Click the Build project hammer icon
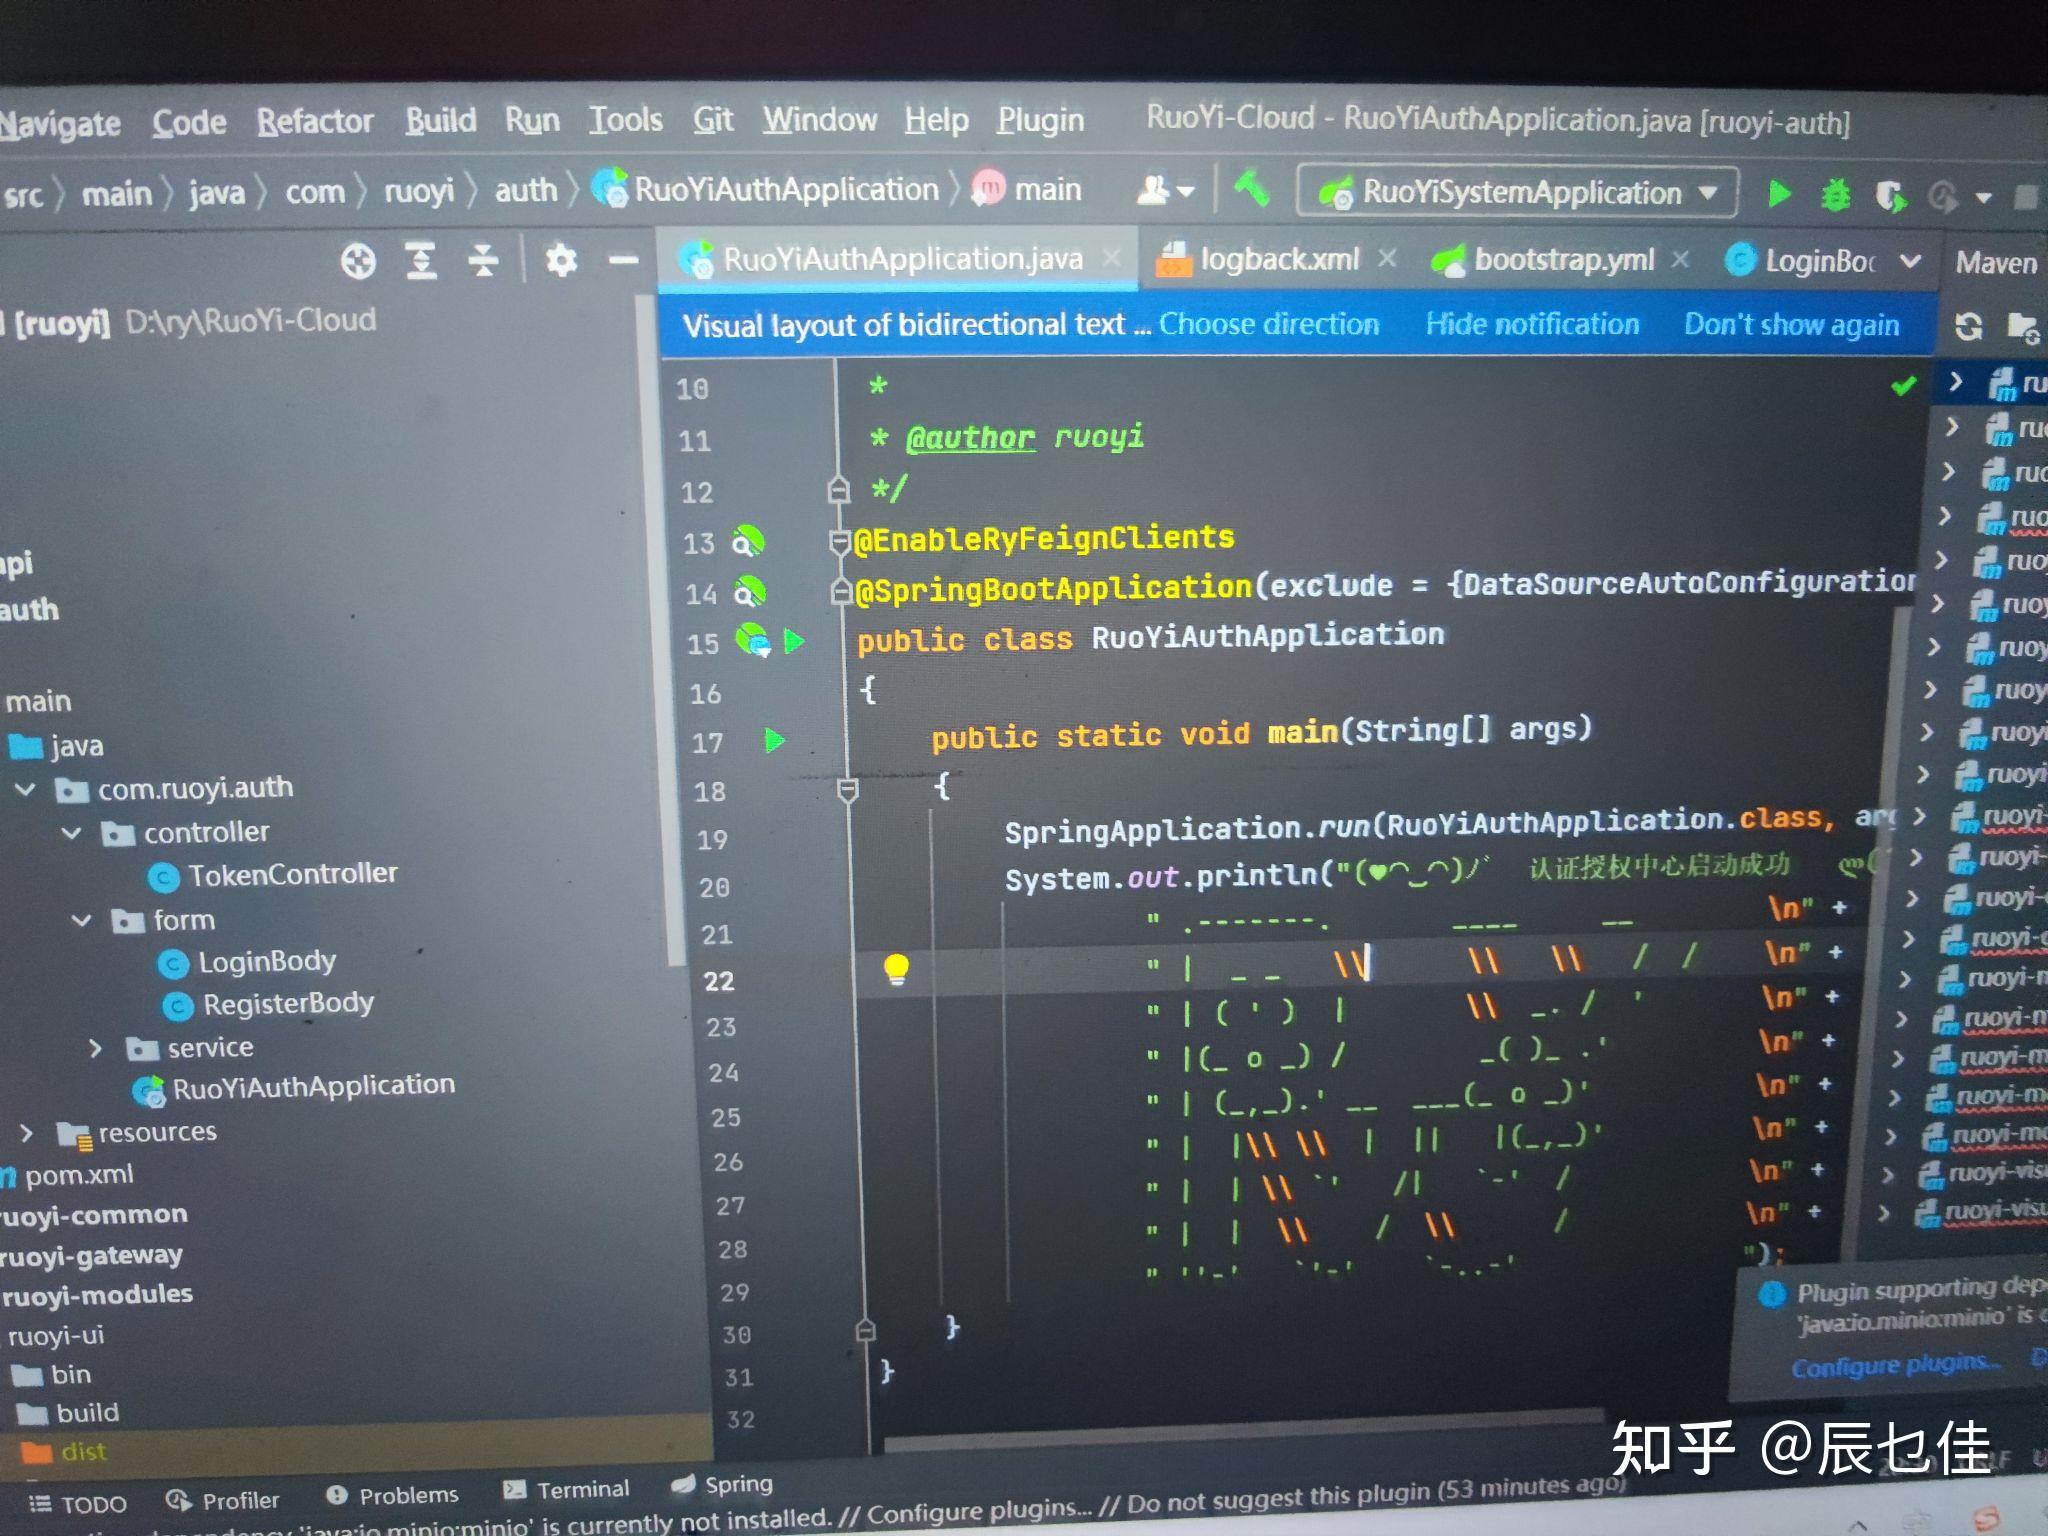 (1251, 189)
